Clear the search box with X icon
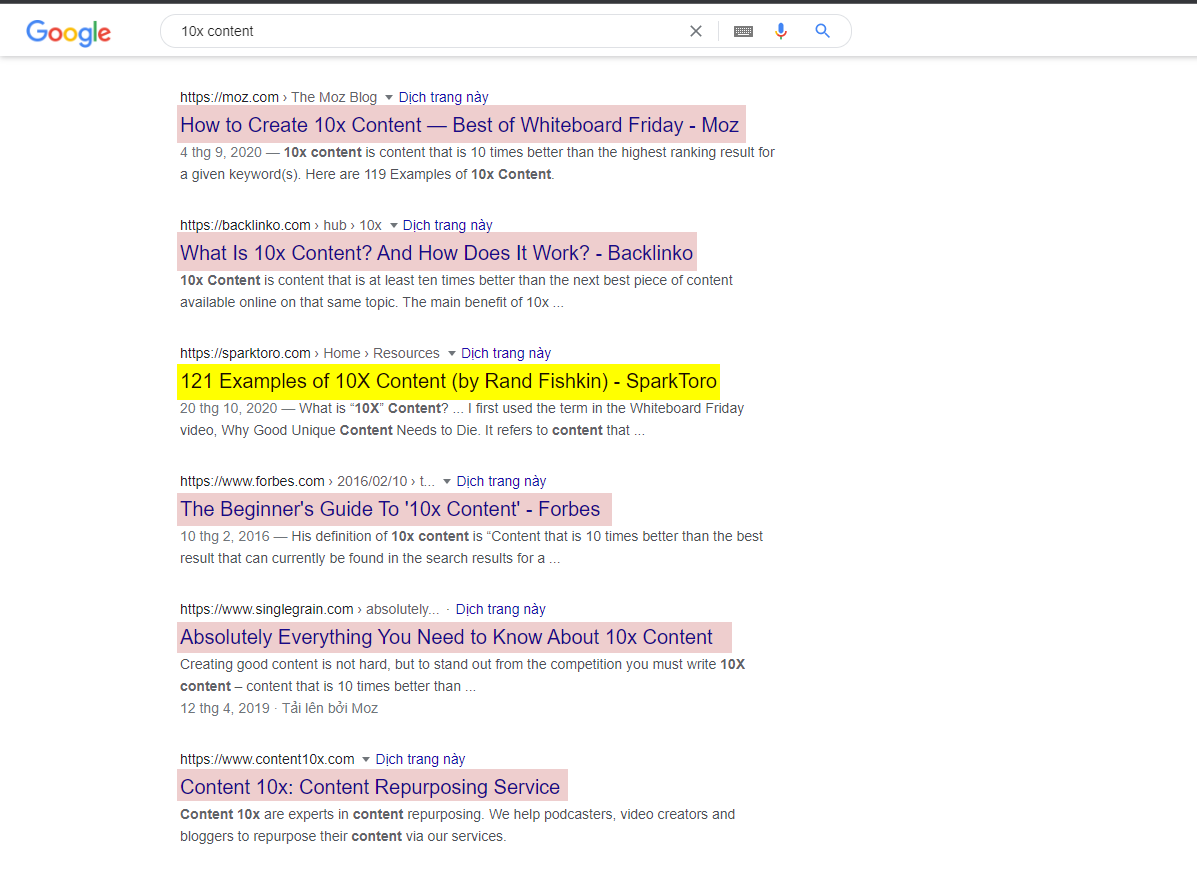This screenshot has width=1197, height=875. coord(695,31)
